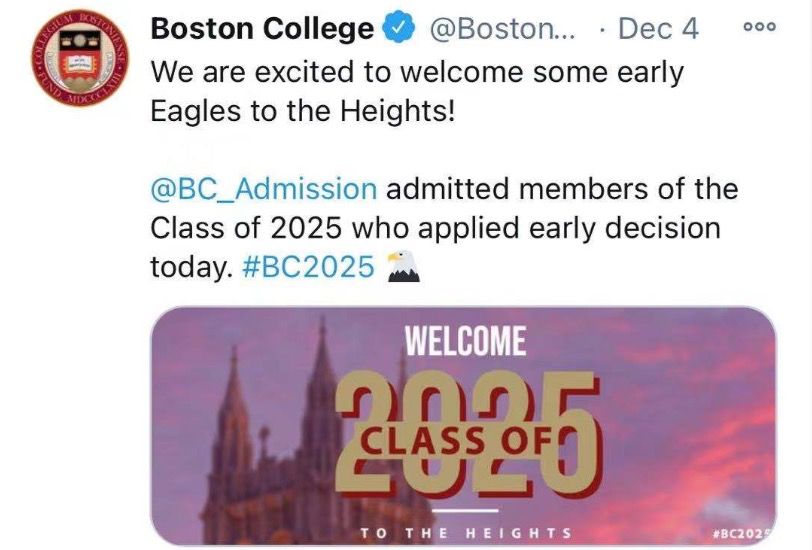This screenshot has width=812, height=550.
Task: Click the Dec 4 timestamp
Action: pos(658,30)
